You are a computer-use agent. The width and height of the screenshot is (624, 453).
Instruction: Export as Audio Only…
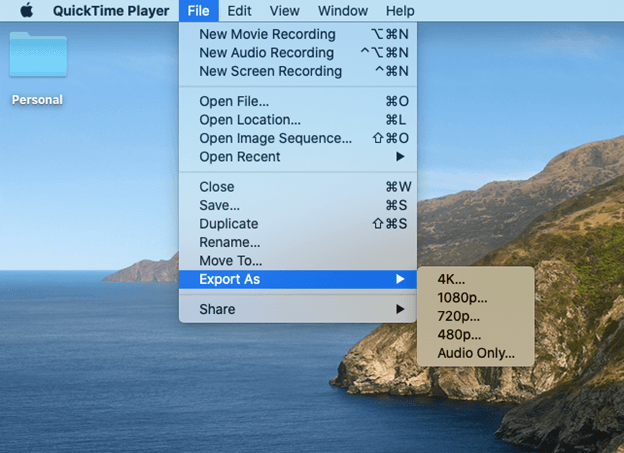point(476,353)
